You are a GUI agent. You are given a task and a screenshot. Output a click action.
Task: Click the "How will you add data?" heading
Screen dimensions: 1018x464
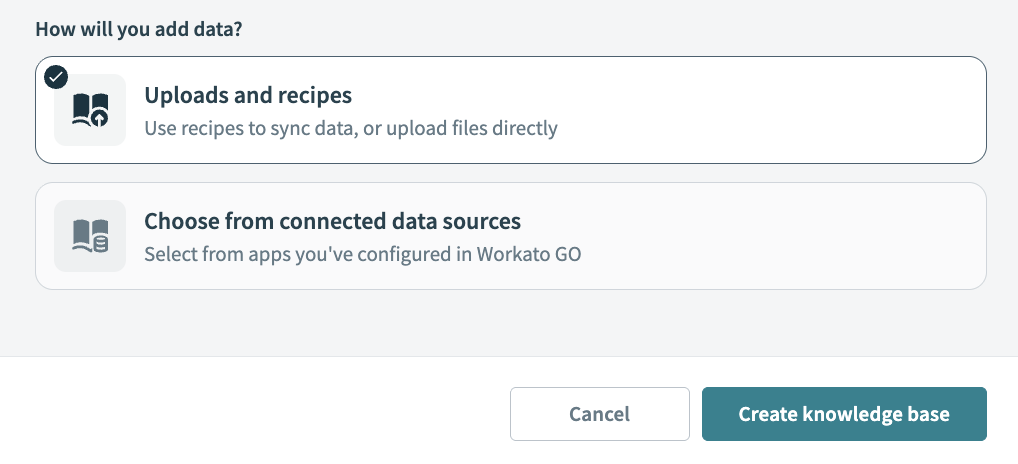[x=139, y=28]
